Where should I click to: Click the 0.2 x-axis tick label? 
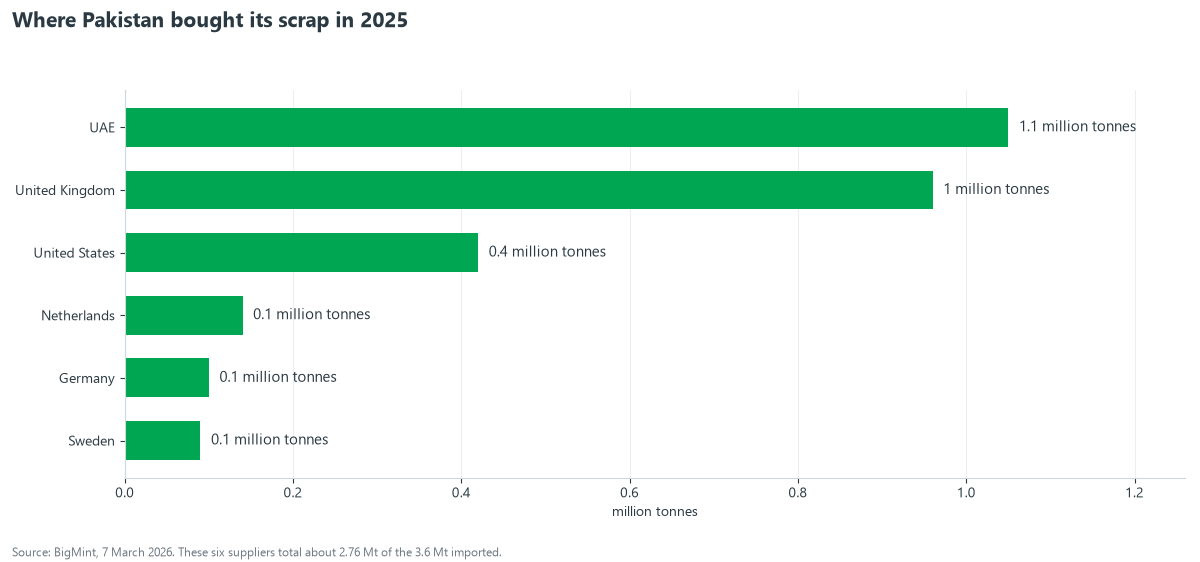(293, 493)
